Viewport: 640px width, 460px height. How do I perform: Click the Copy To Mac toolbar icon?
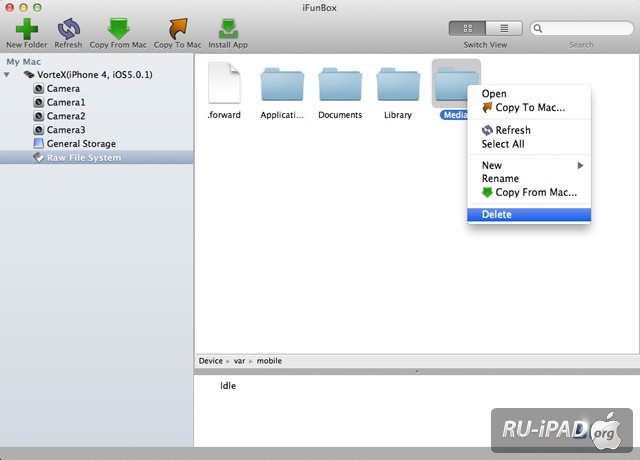coord(178,29)
